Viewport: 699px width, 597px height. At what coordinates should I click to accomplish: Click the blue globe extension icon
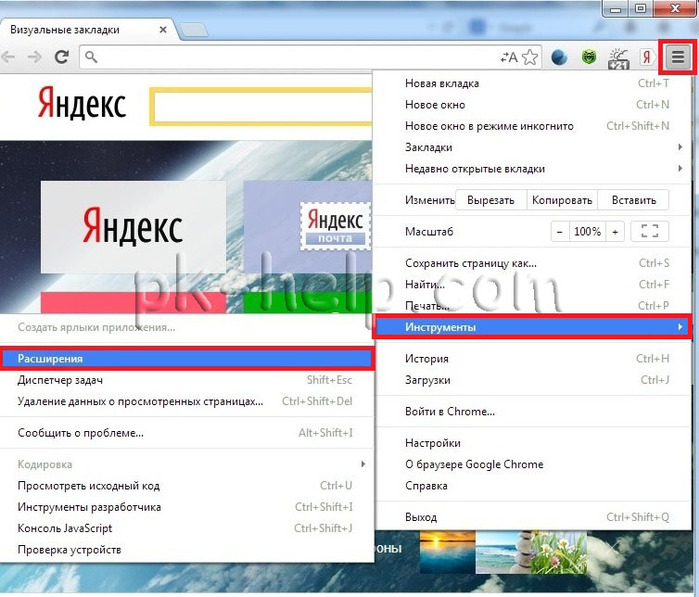point(559,58)
